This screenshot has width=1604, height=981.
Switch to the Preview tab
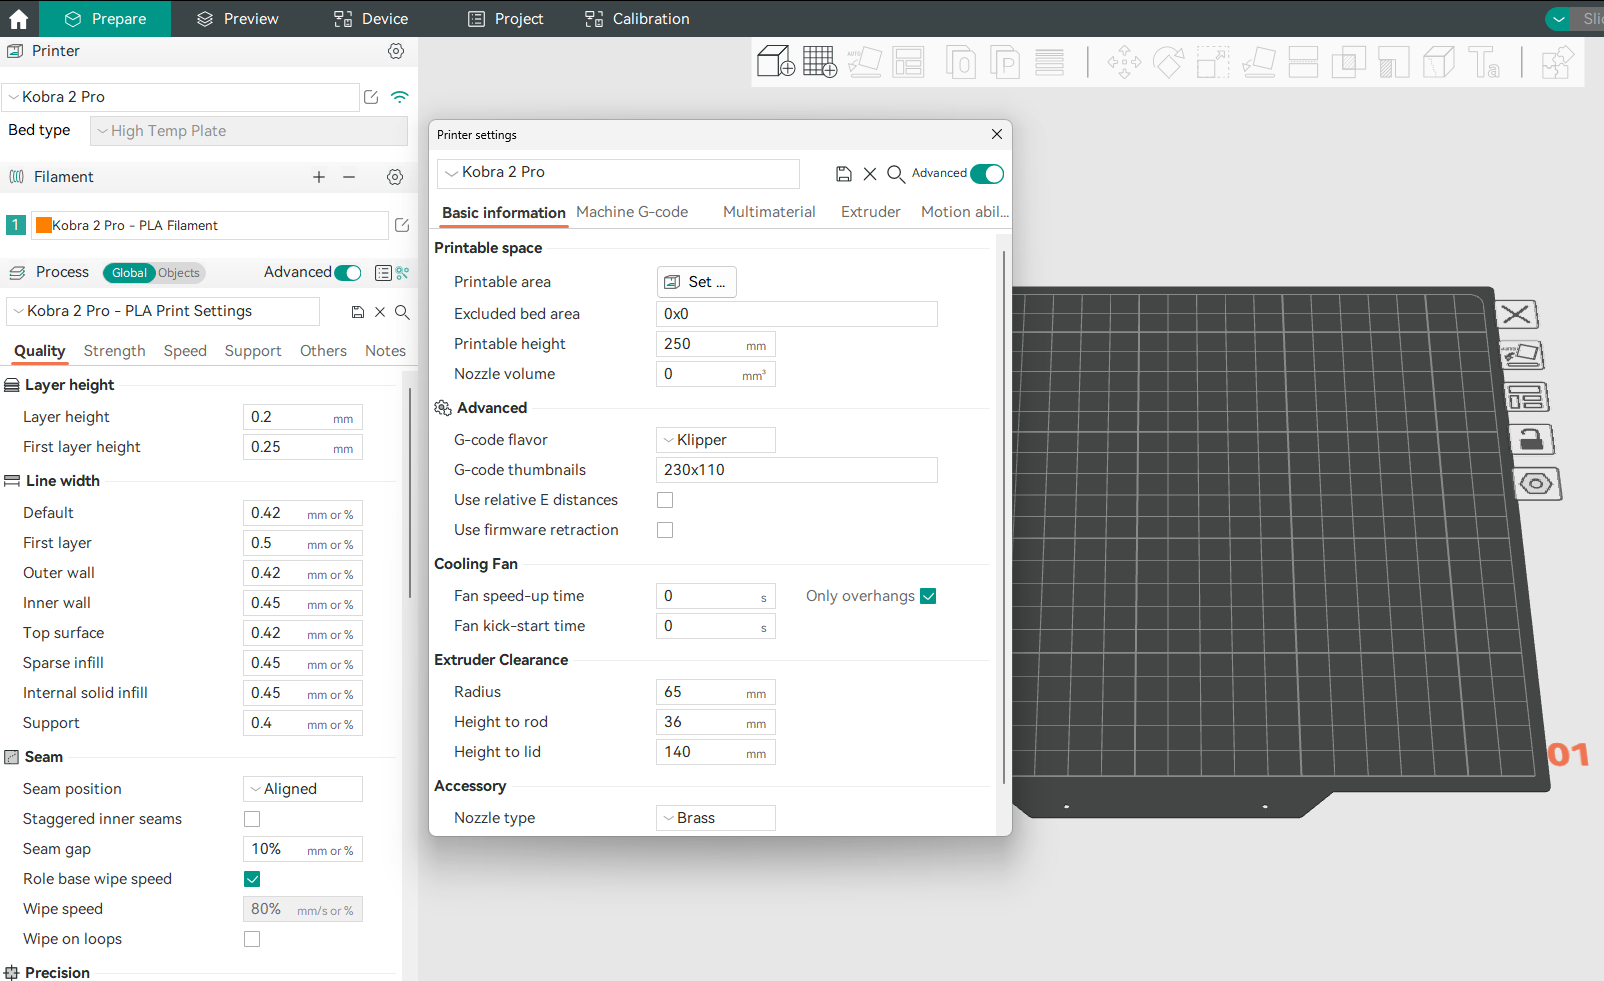(x=238, y=19)
